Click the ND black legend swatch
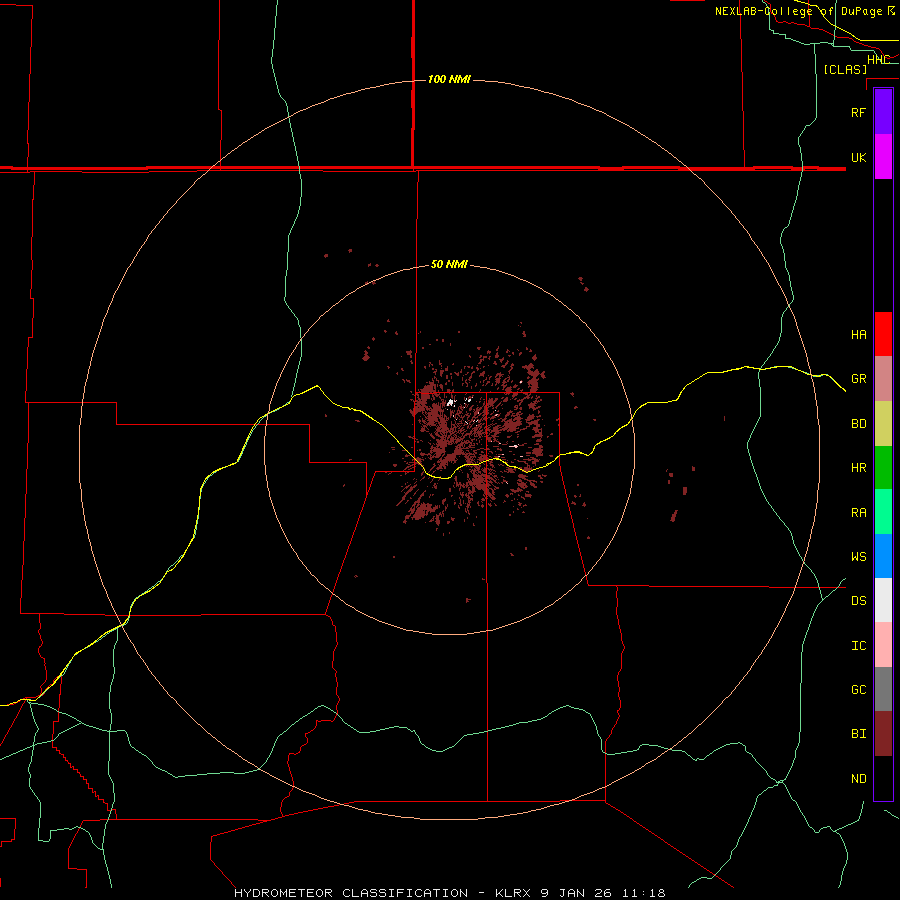900x900 pixels. click(883, 778)
